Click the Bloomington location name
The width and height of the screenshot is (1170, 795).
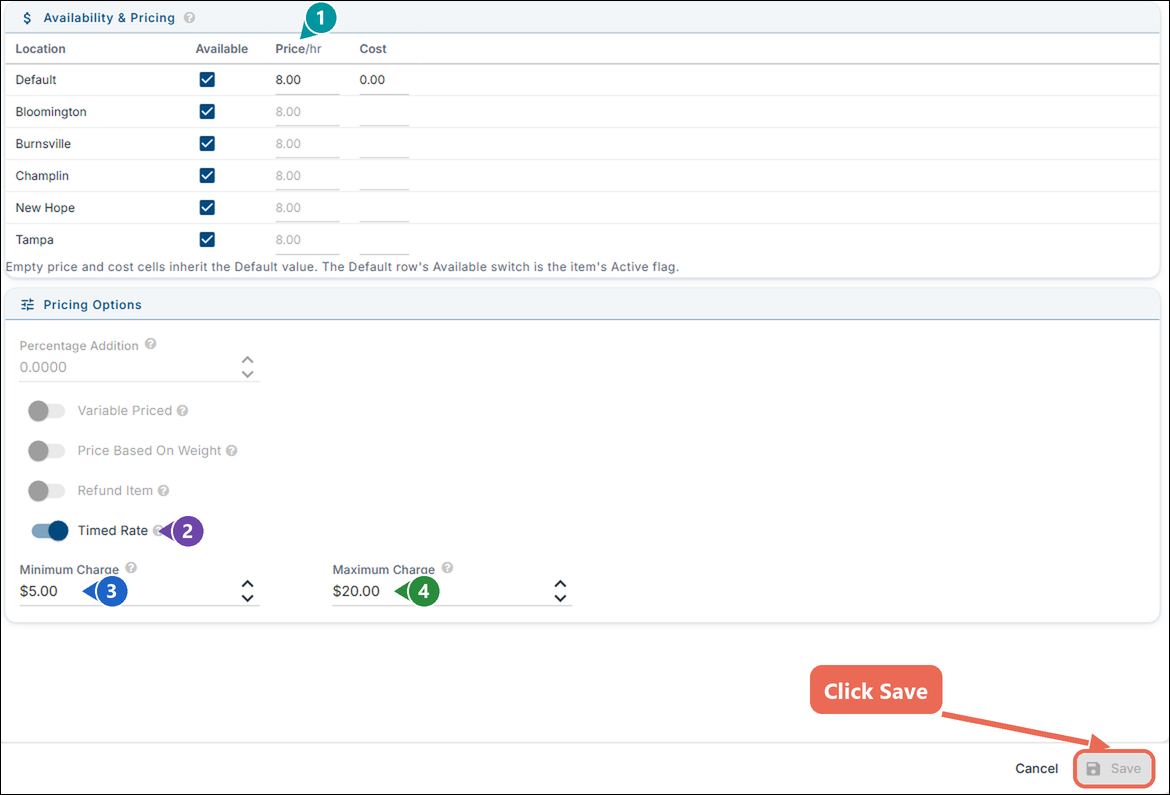coord(51,112)
